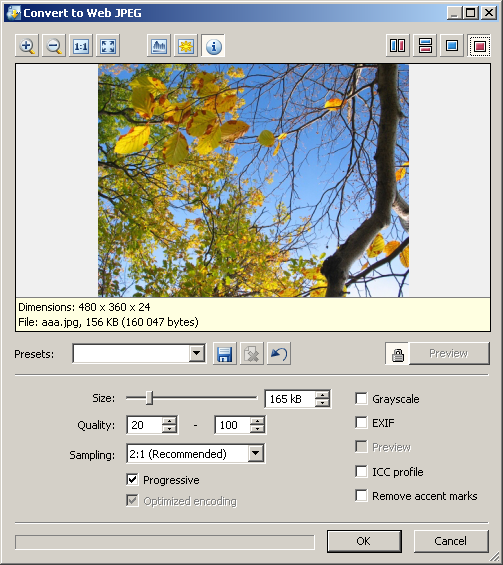Toggle the image information icon
503x565 pixels.
click(x=213, y=46)
